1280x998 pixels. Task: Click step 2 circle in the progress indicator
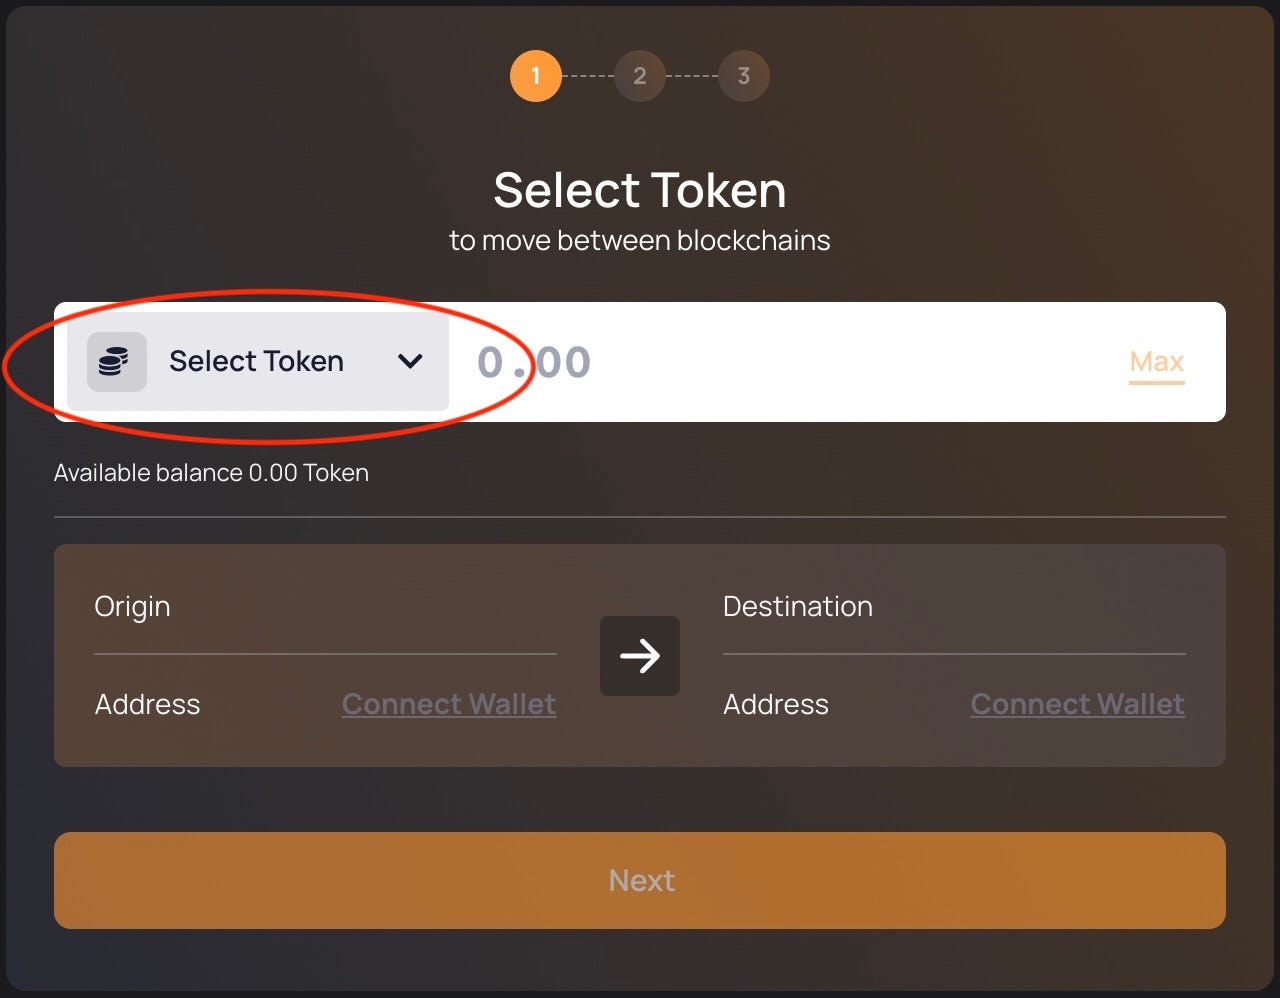click(640, 75)
